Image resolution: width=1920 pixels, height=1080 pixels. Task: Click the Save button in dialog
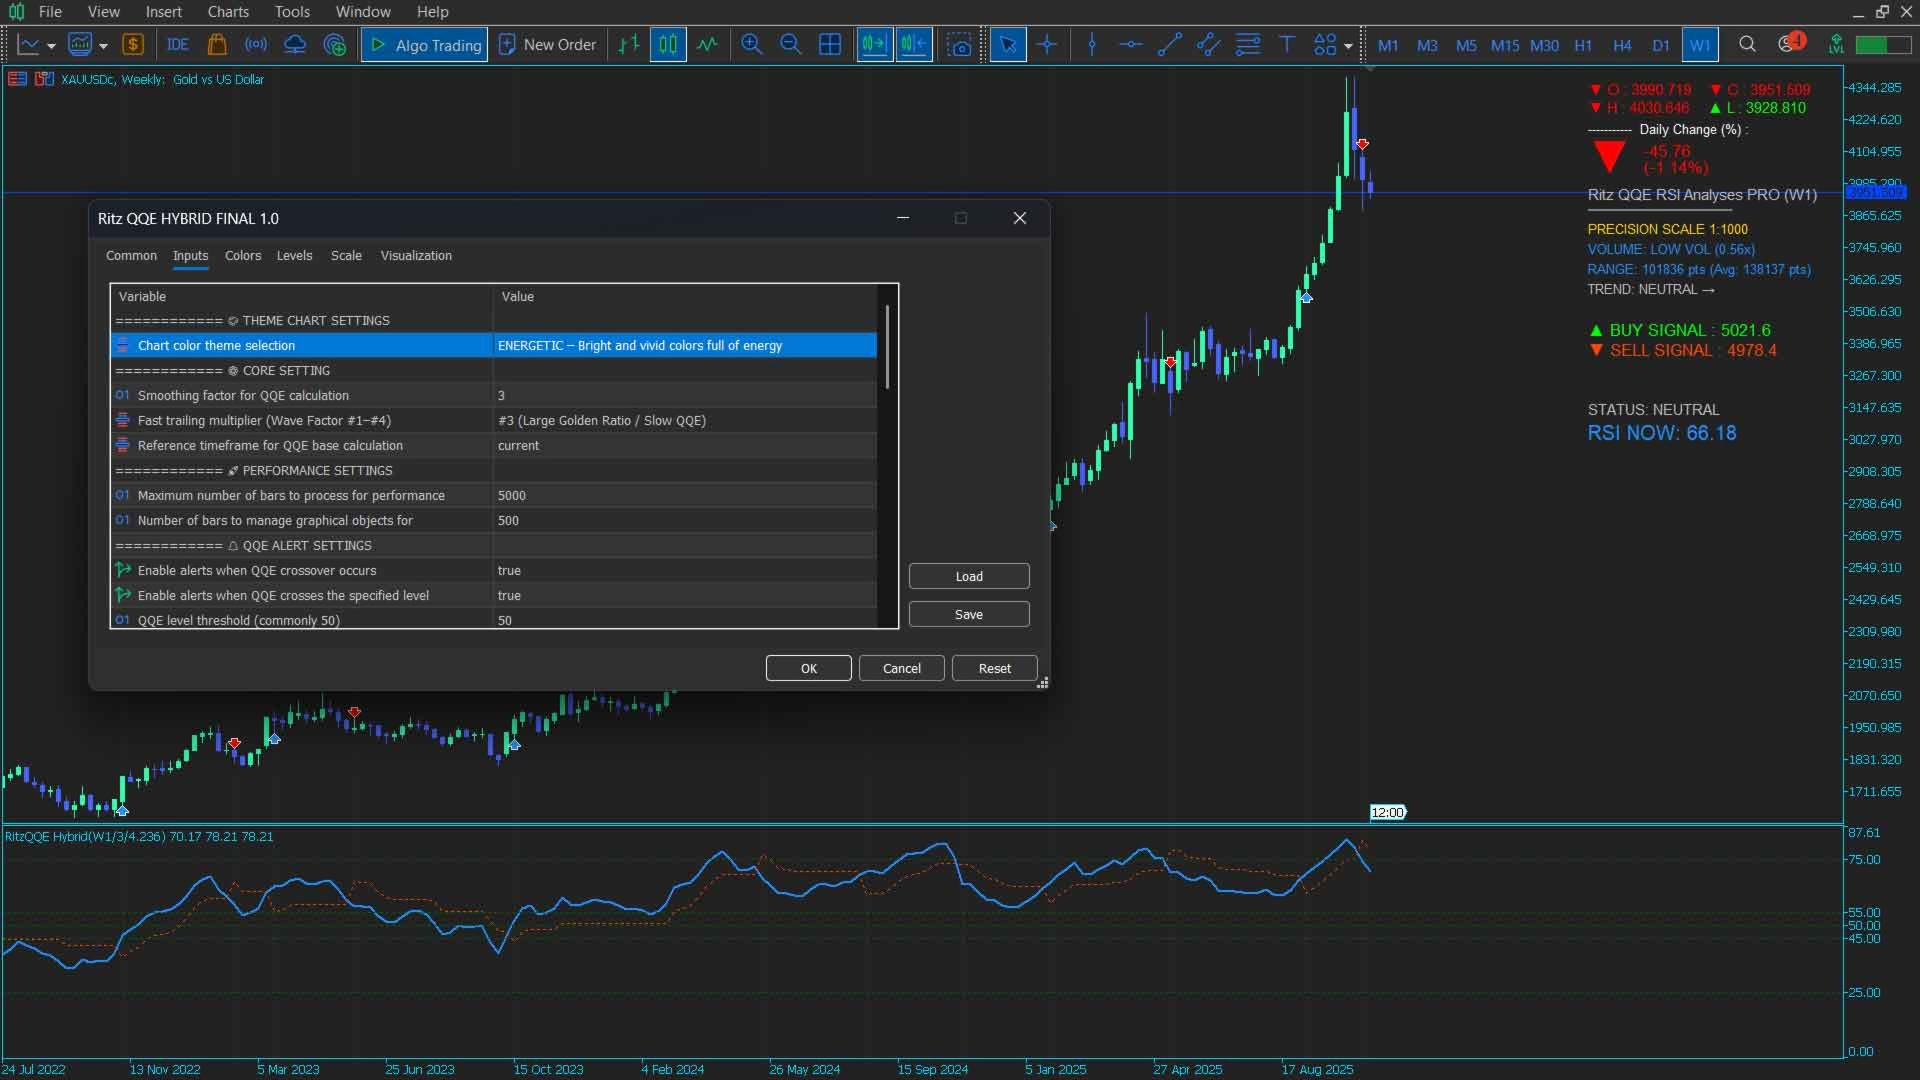point(968,614)
